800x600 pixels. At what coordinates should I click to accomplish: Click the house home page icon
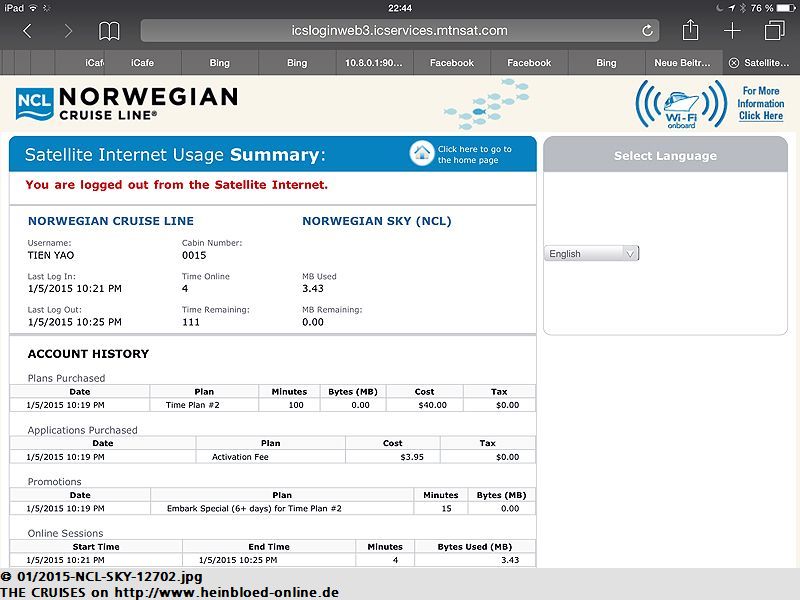click(421, 153)
